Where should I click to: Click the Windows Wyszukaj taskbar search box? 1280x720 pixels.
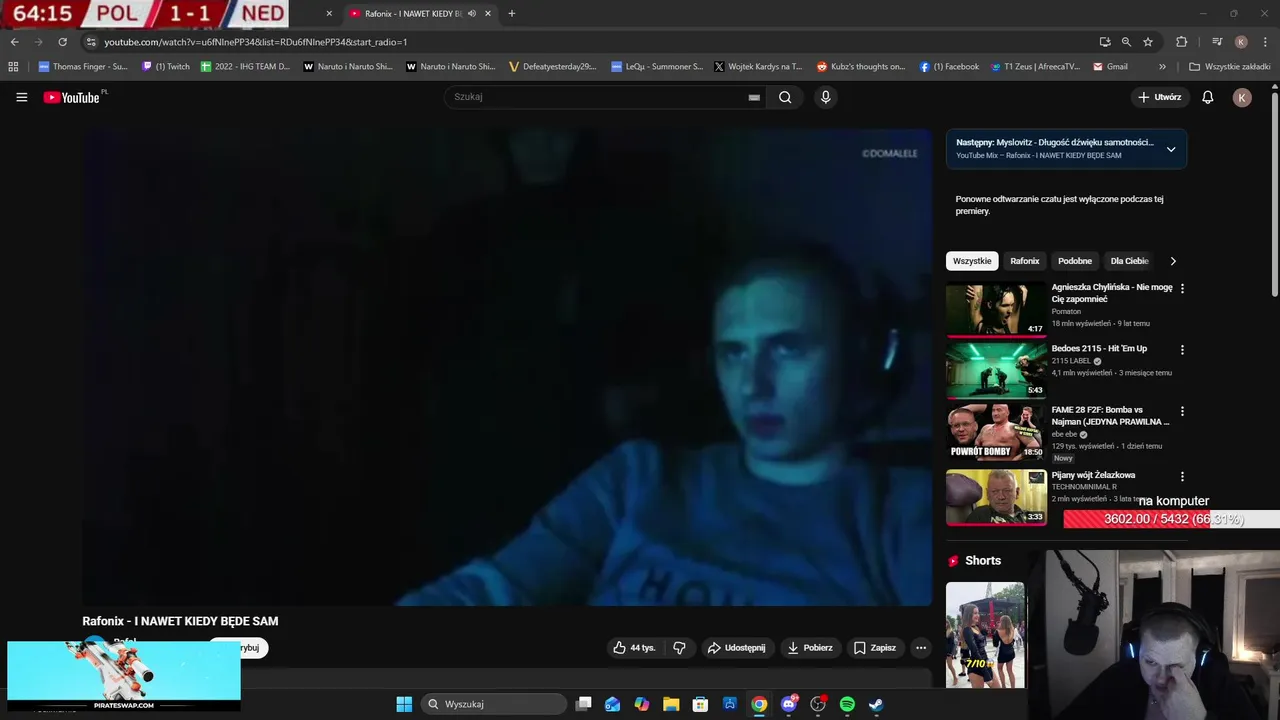(x=495, y=704)
